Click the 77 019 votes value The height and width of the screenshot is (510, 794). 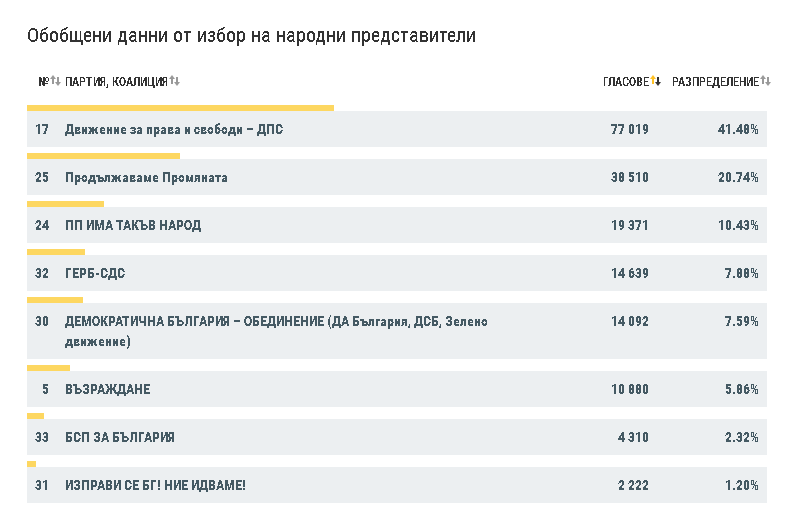[x=629, y=130]
